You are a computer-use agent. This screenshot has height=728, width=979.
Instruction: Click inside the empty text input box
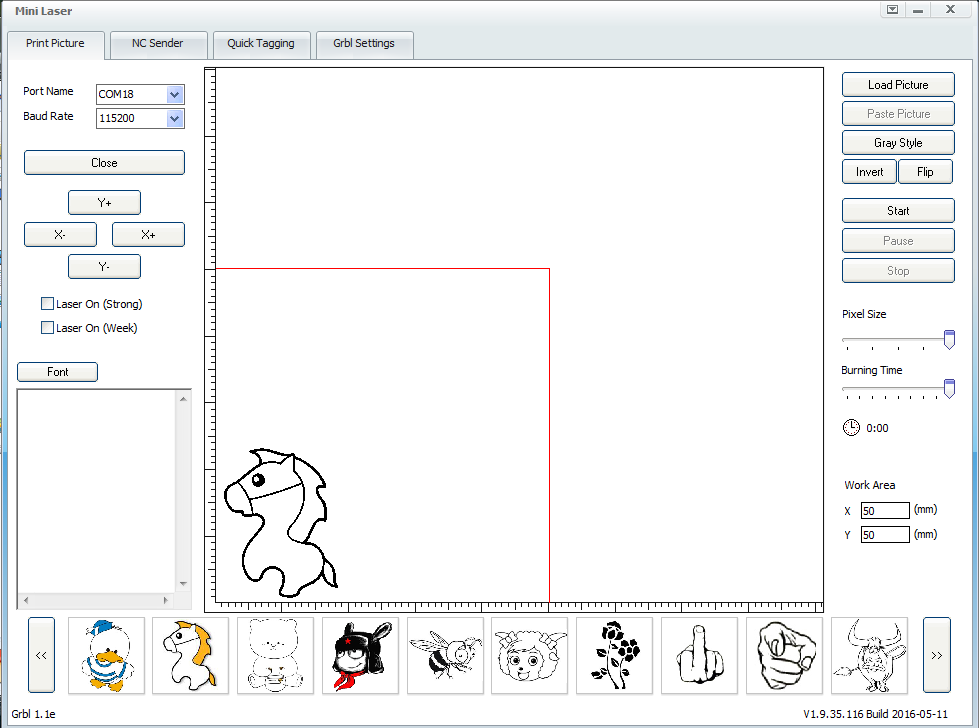tap(96, 491)
